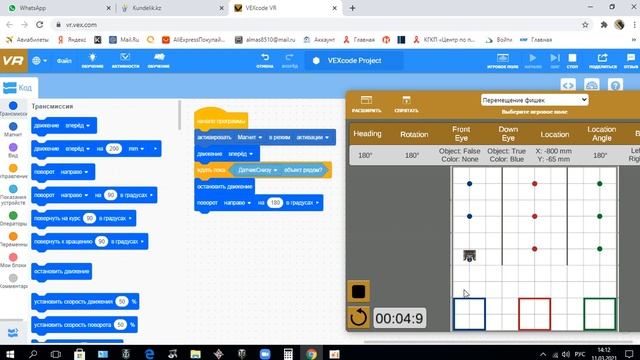Stop the playground with black square button
The width and height of the screenshot is (640, 360).
(358, 291)
